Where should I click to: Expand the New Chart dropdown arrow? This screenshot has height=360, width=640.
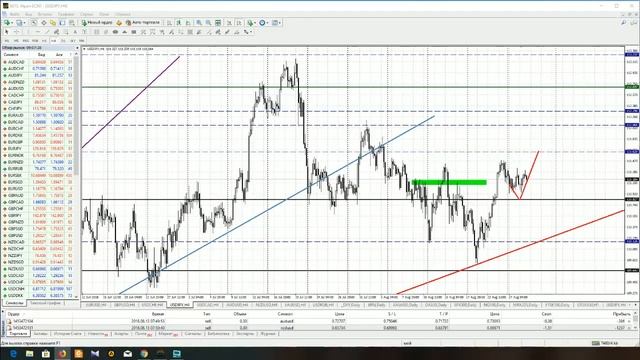[x=12, y=23]
